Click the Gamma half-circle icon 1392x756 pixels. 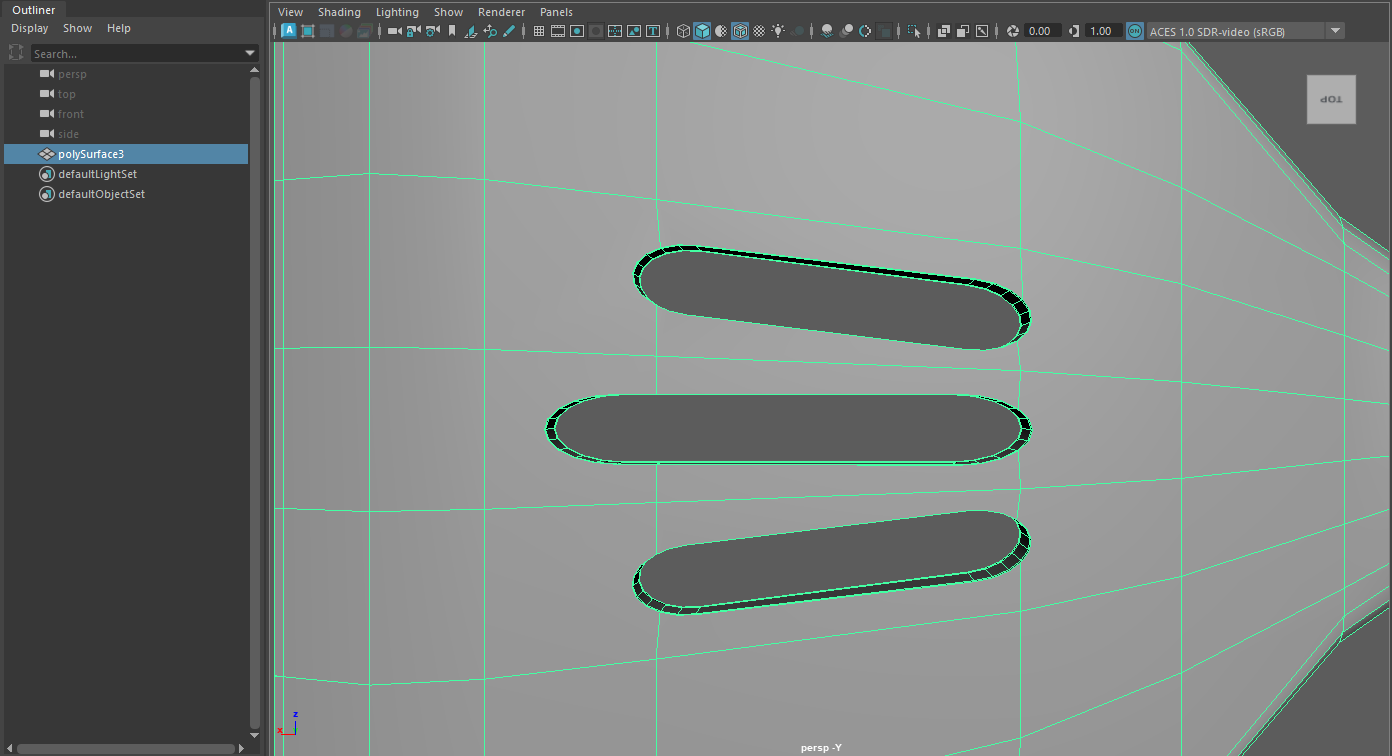(1073, 31)
